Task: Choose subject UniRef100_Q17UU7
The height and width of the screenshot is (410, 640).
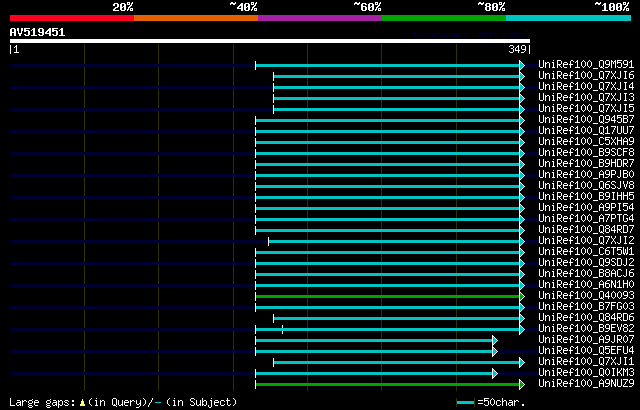Action: [x=586, y=131]
